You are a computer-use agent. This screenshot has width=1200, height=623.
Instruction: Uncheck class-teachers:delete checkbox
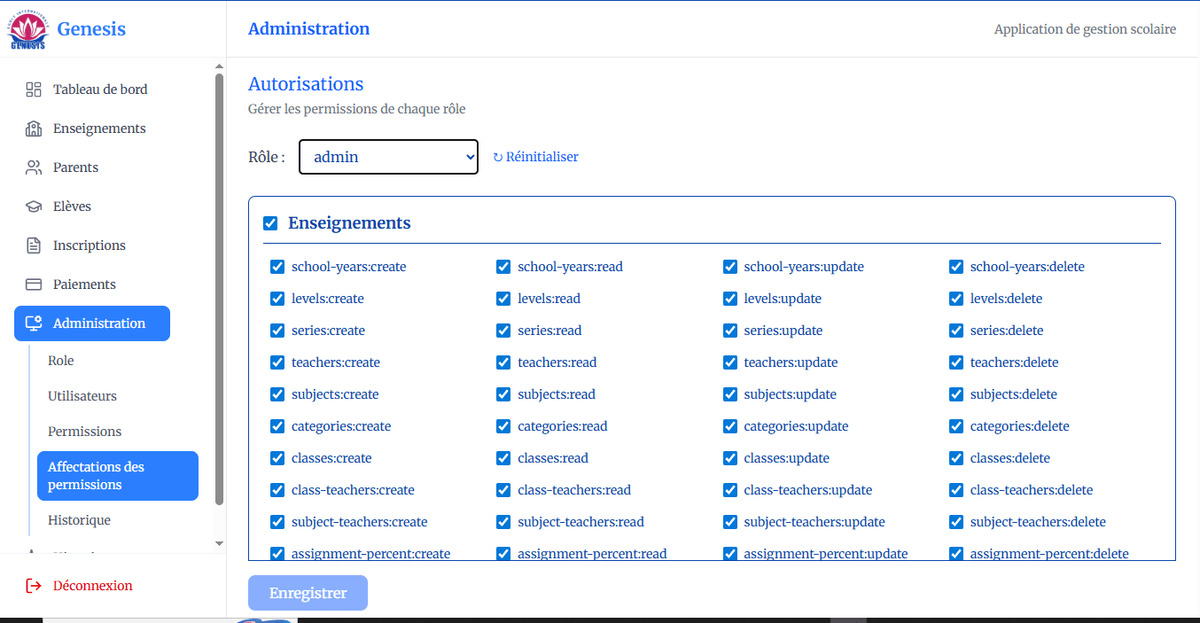956,490
